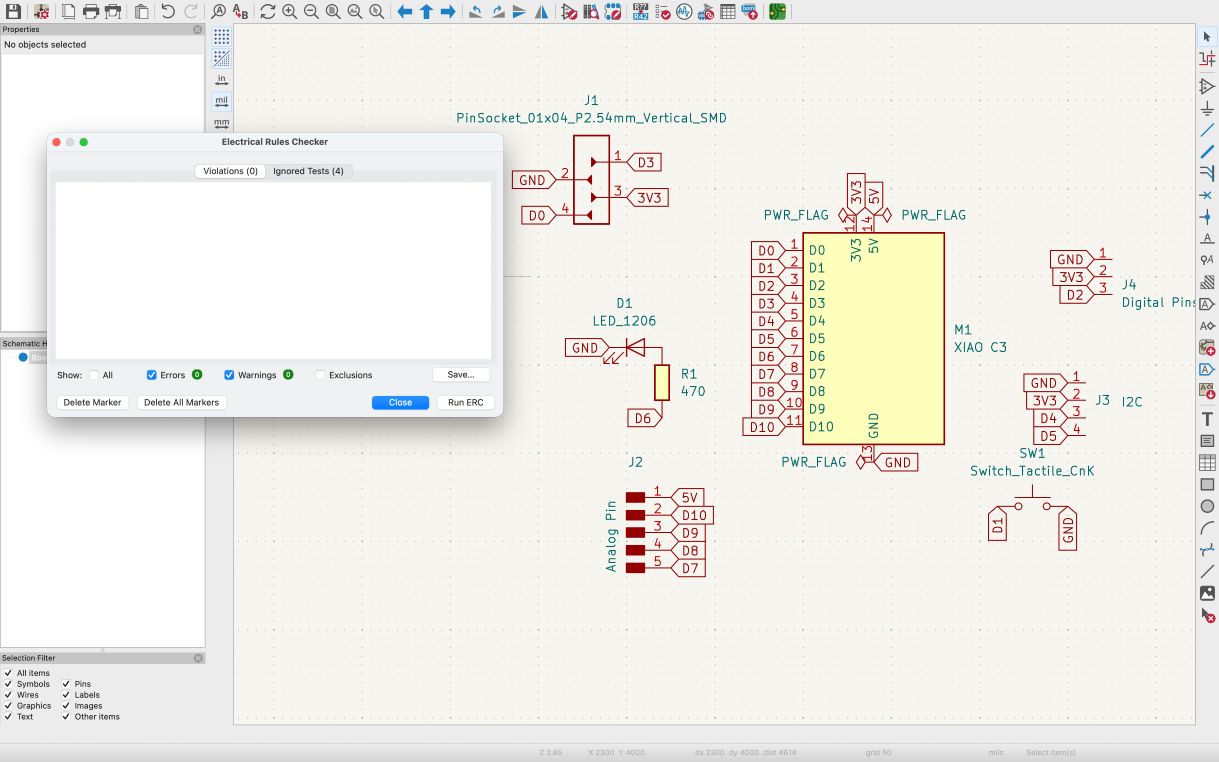Zoom out of the schematic
The height and width of the screenshot is (762, 1219).
[x=311, y=12]
